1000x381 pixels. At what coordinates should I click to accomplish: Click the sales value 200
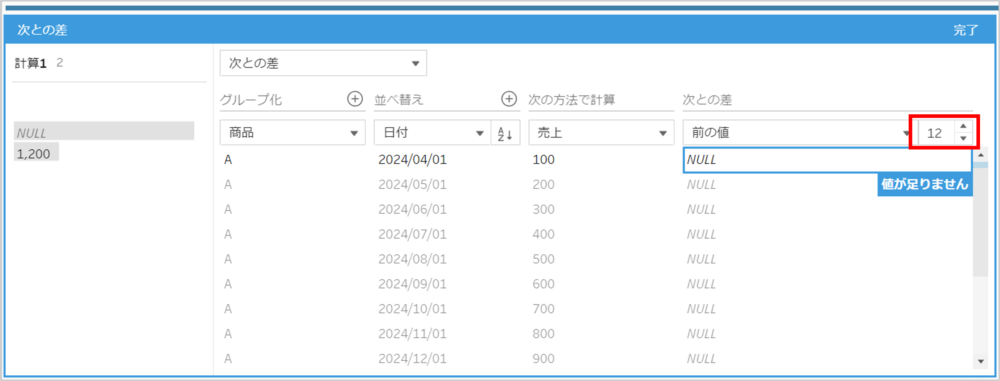[544, 184]
